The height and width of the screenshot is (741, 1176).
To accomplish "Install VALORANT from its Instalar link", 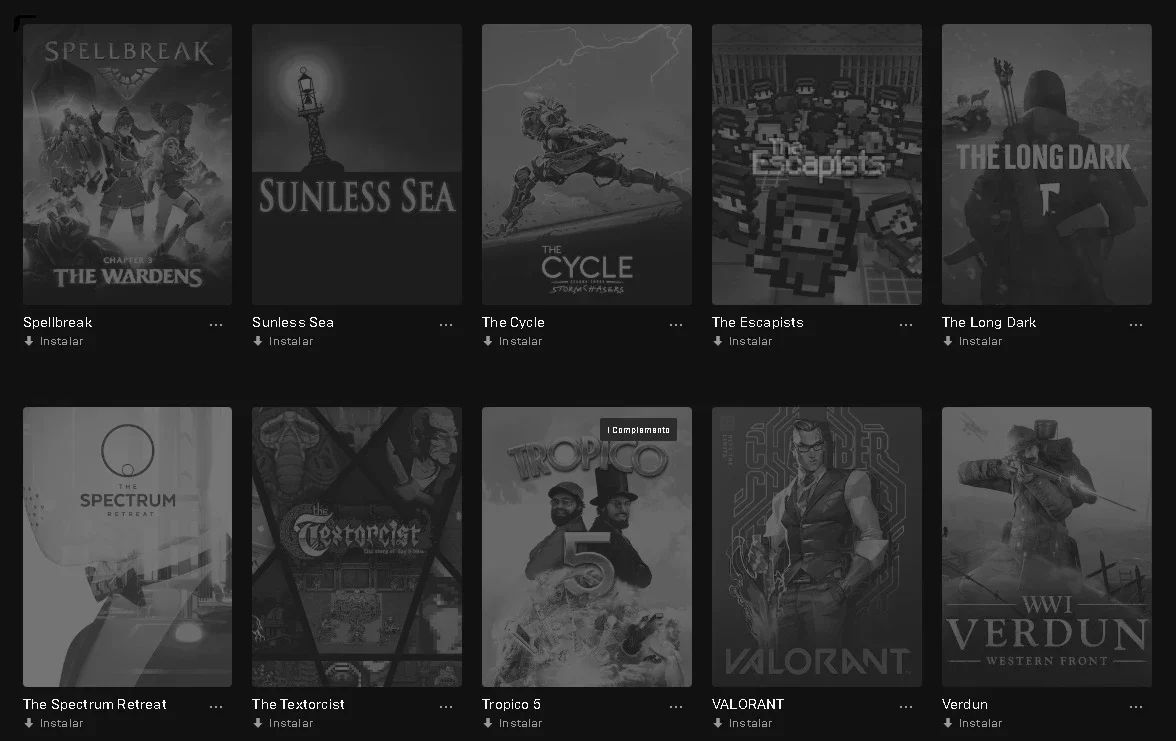I will pyautogui.click(x=742, y=723).
